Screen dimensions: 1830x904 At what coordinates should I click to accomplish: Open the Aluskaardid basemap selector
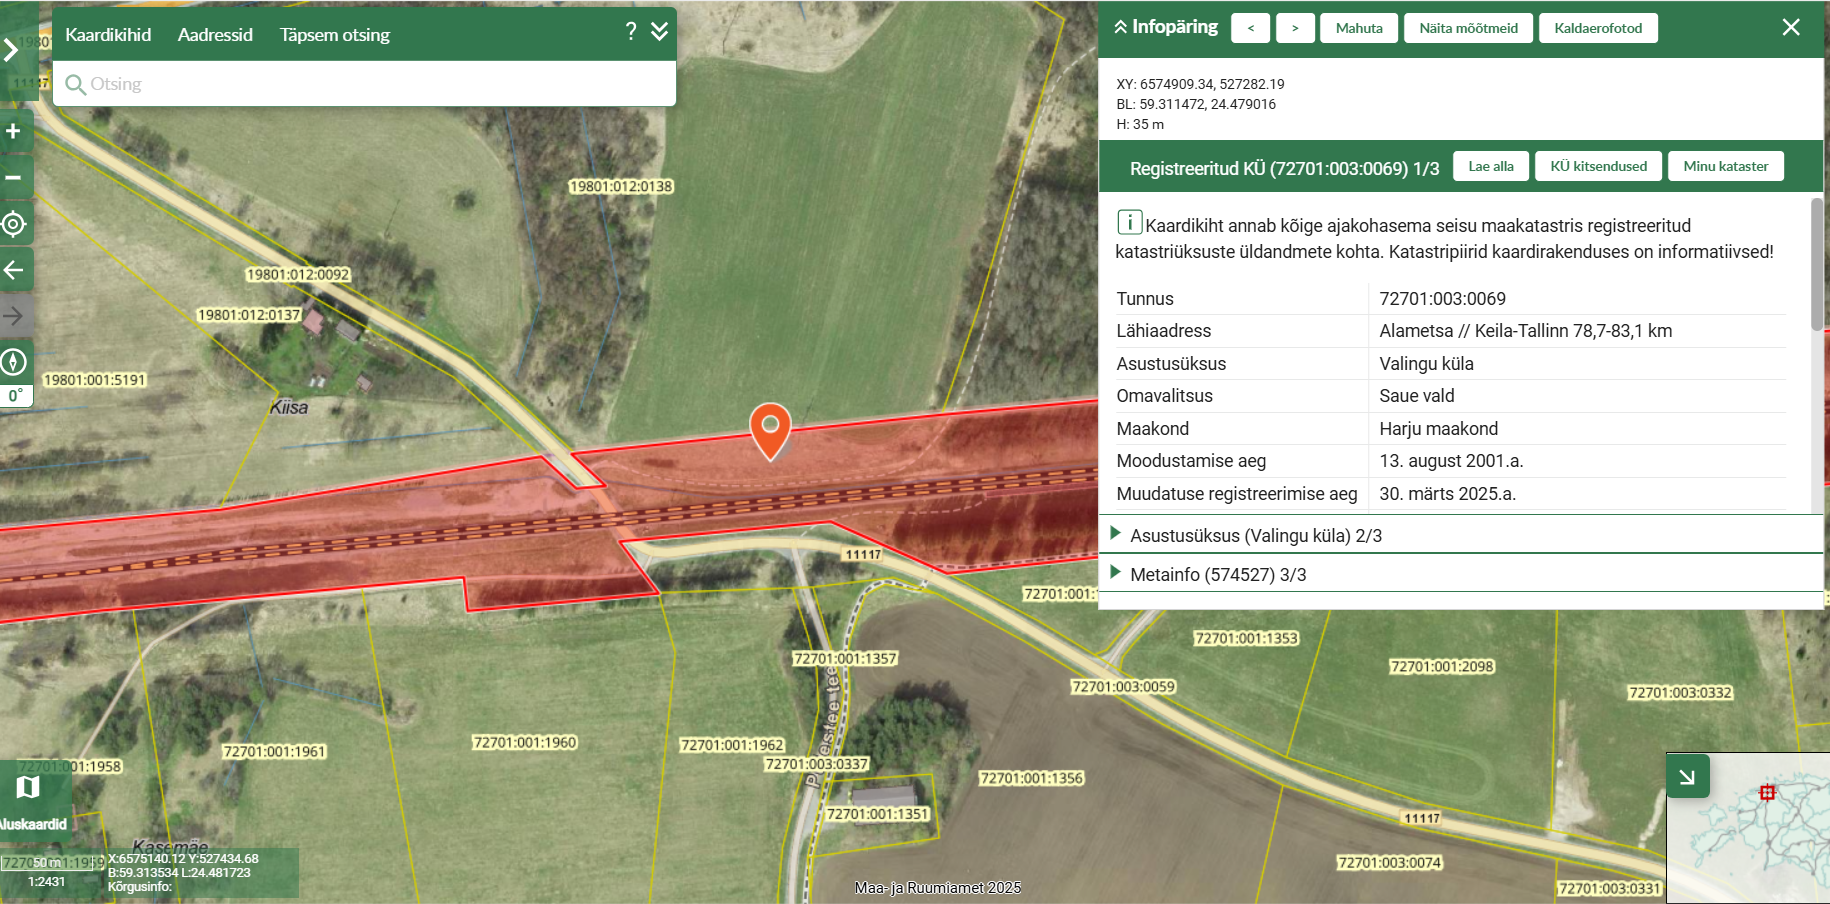30,800
